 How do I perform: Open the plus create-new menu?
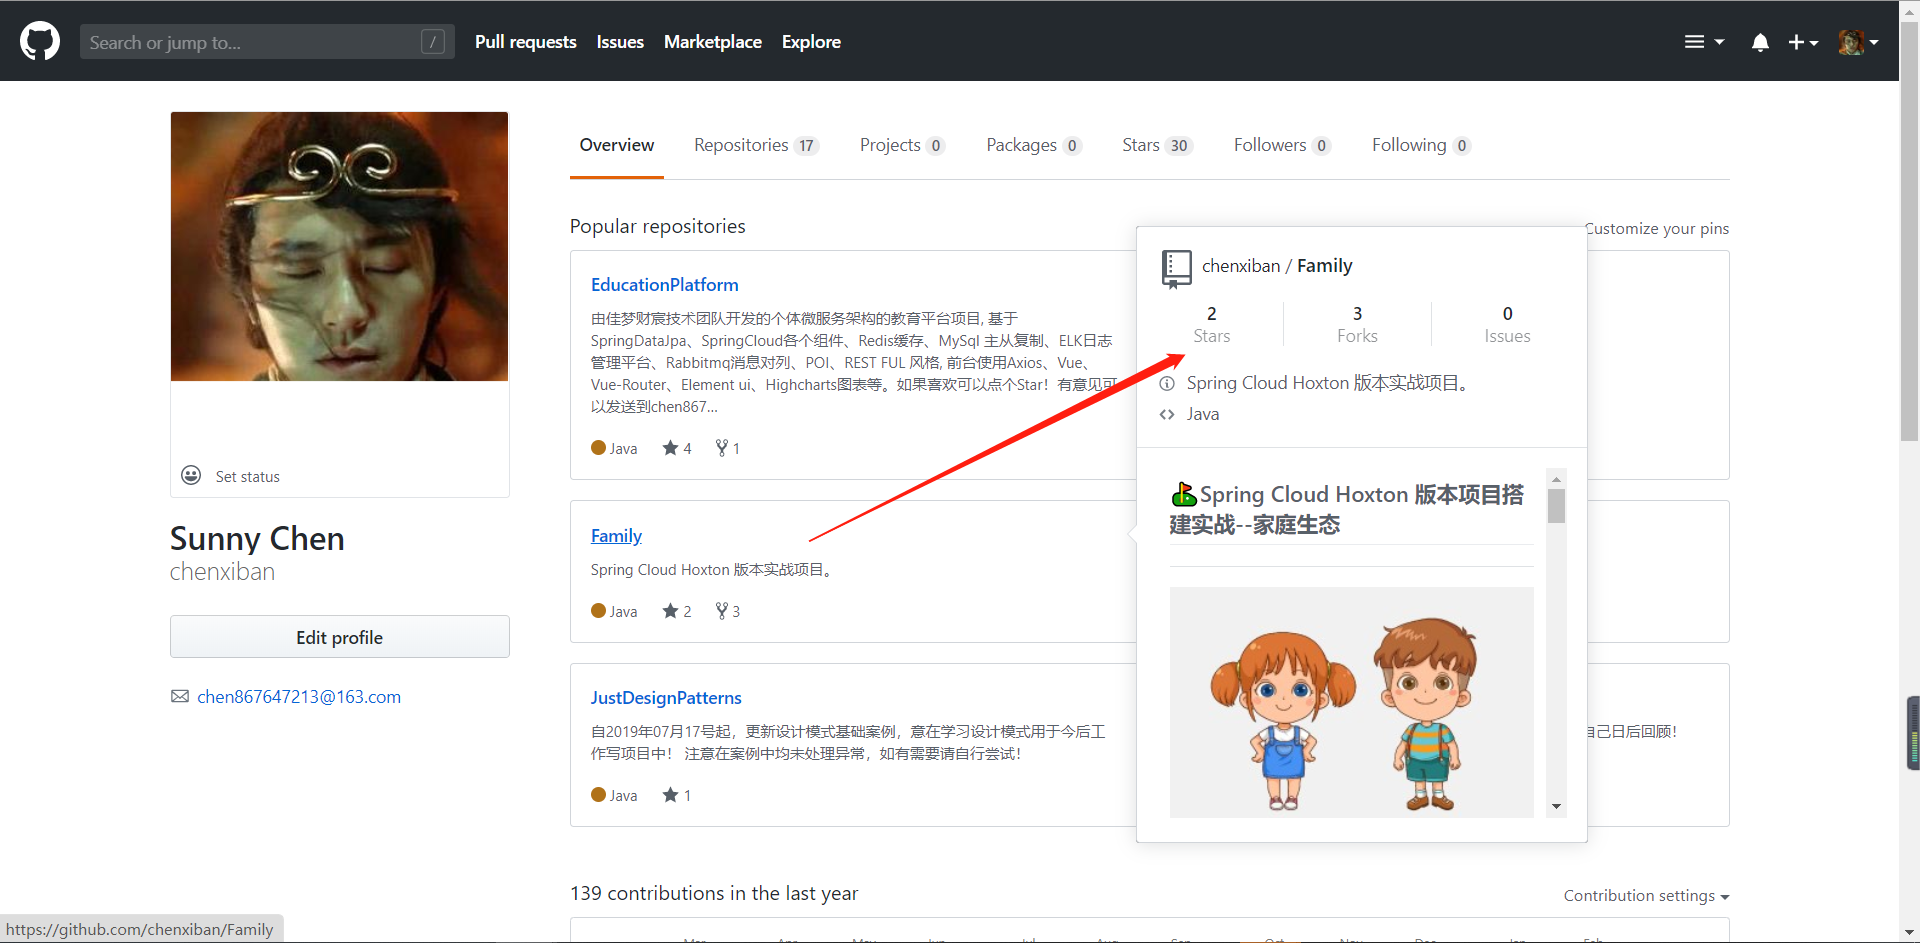pos(1803,42)
